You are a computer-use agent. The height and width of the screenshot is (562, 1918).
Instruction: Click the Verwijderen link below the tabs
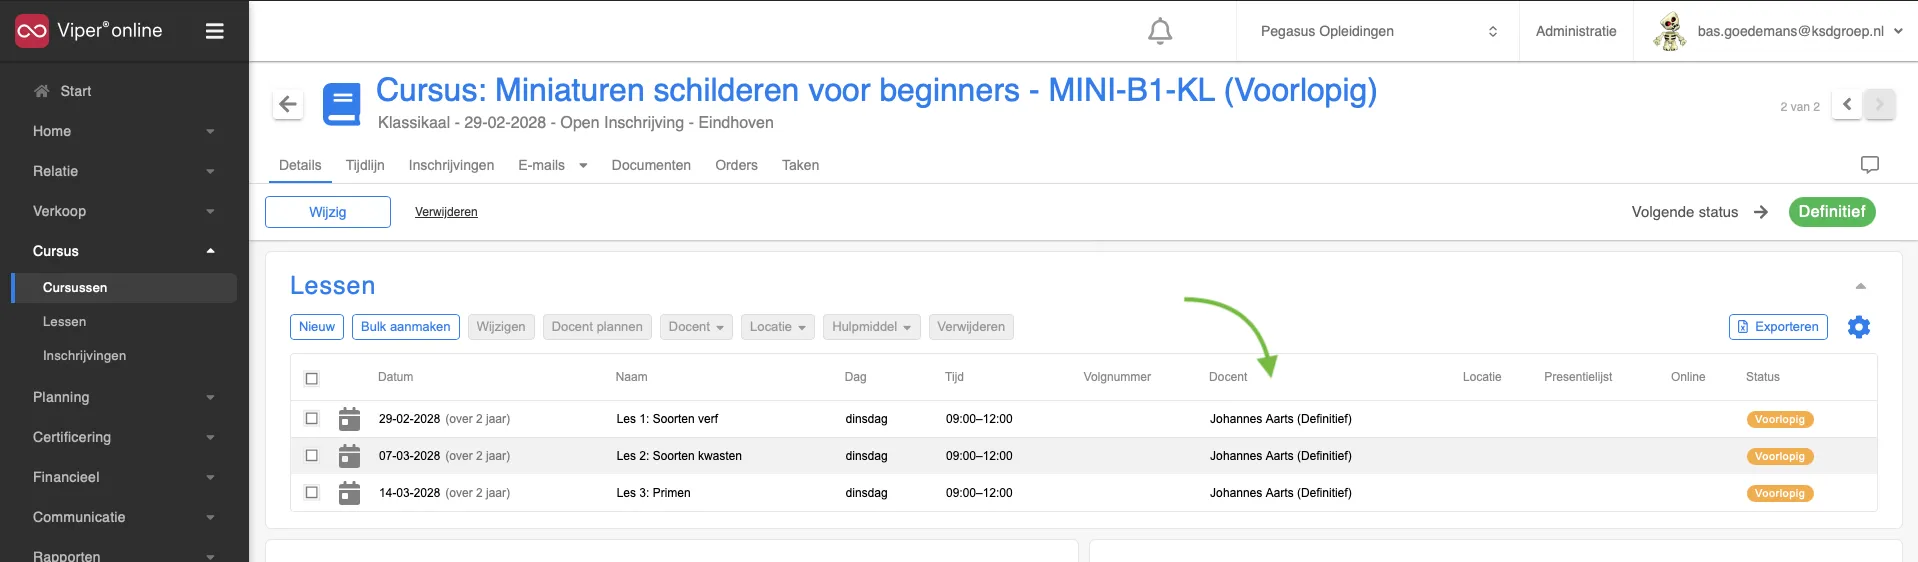446,212
